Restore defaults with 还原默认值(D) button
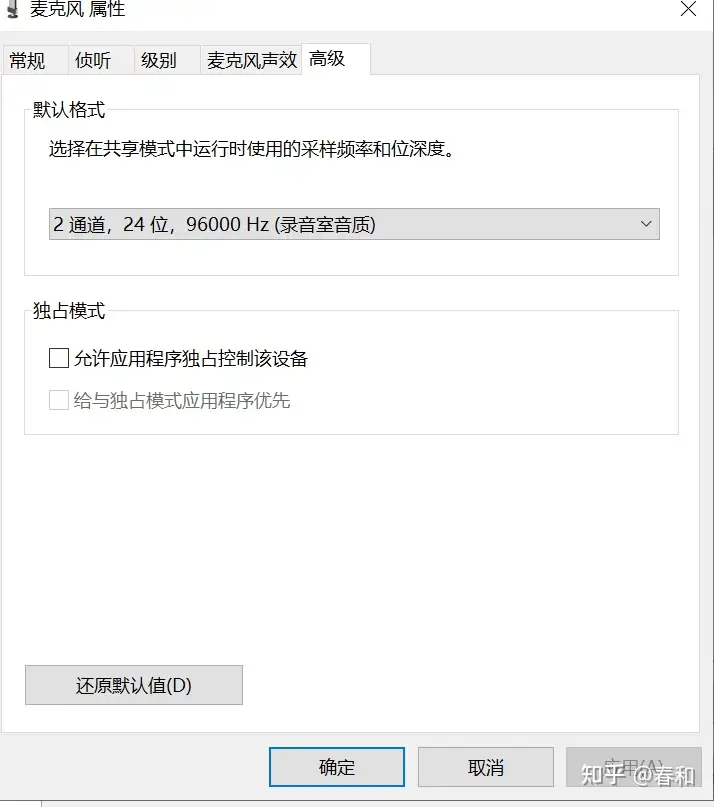Viewport: 714px width, 807px height. (134, 685)
